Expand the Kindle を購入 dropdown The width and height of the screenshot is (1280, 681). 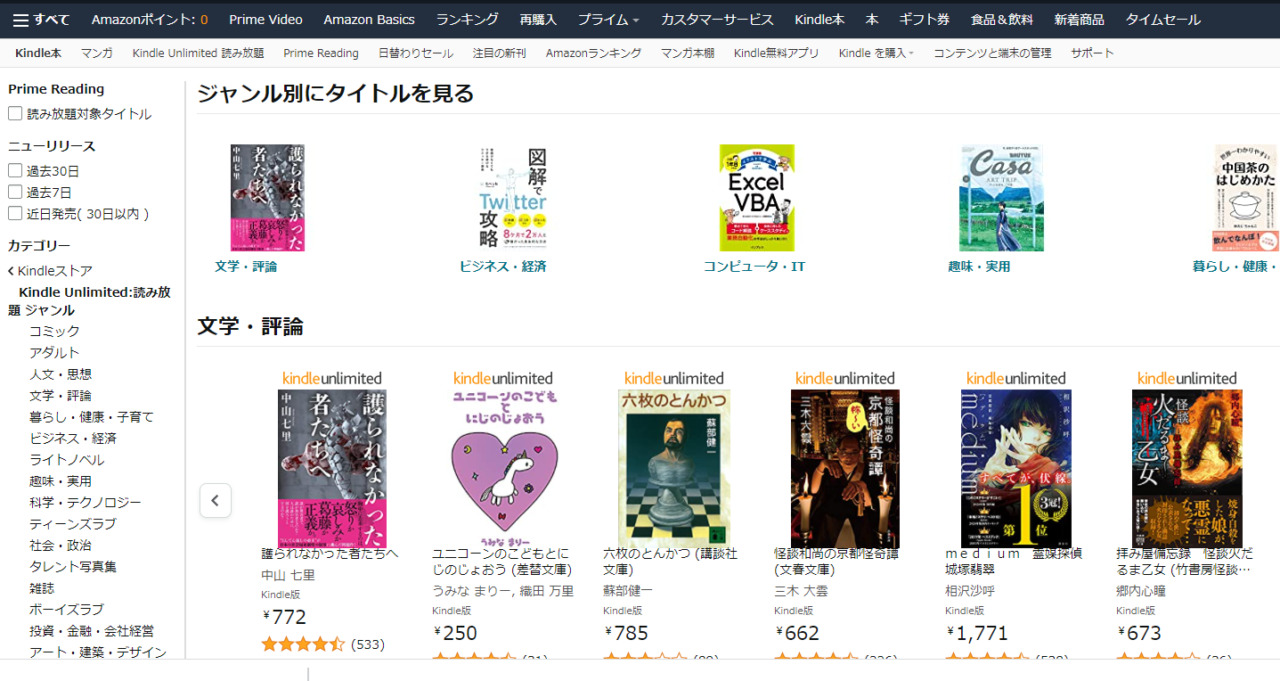(876, 53)
